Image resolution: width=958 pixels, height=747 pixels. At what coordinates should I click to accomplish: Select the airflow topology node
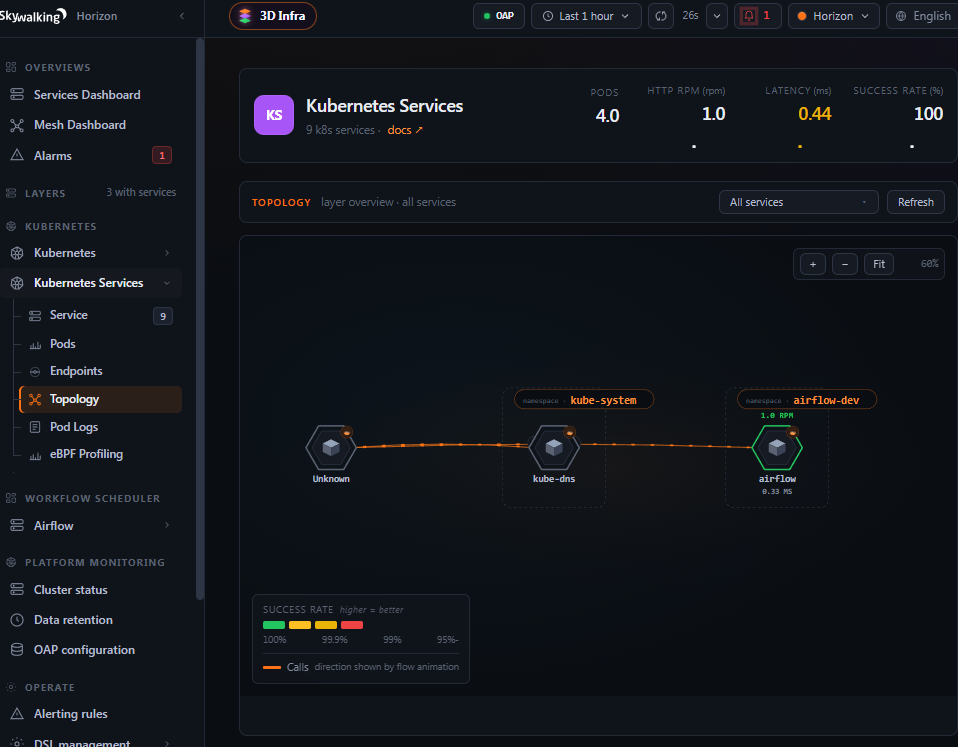[x=777, y=448]
